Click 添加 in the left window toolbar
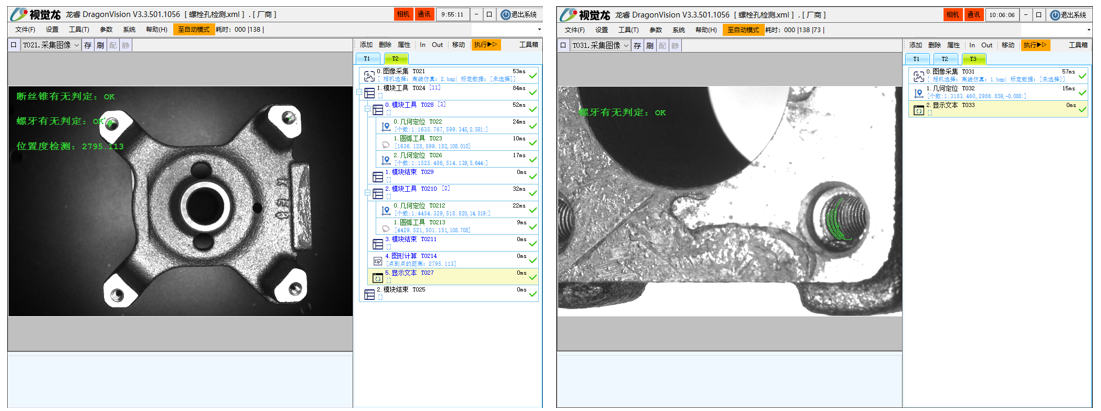Viewport: 1101px width, 411px height. [x=366, y=45]
